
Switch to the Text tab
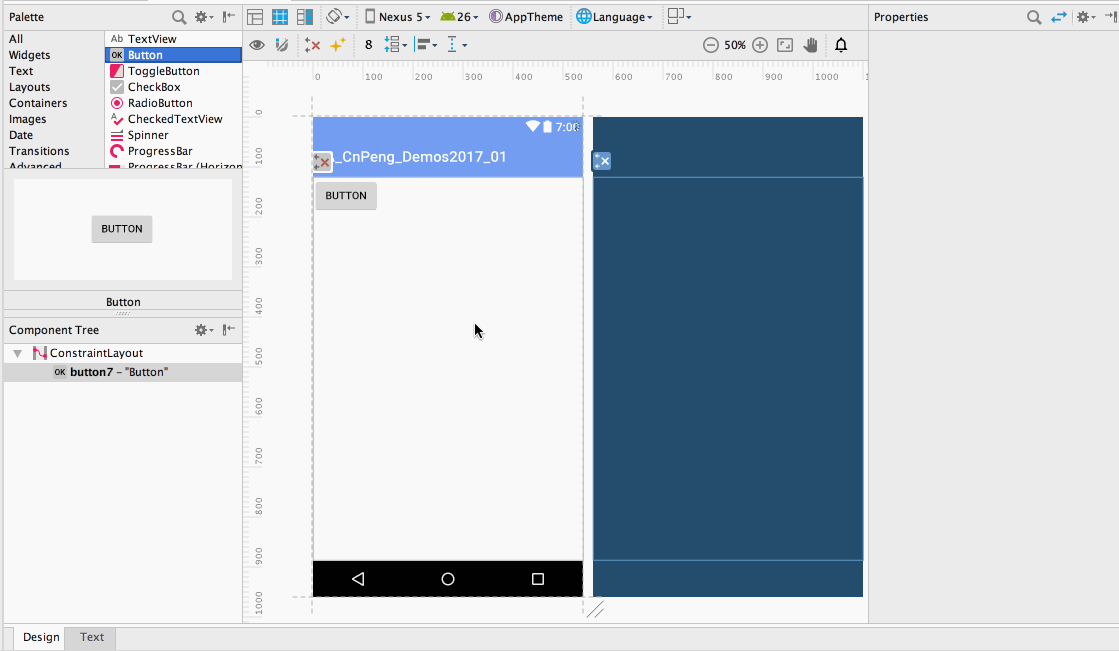(91, 637)
